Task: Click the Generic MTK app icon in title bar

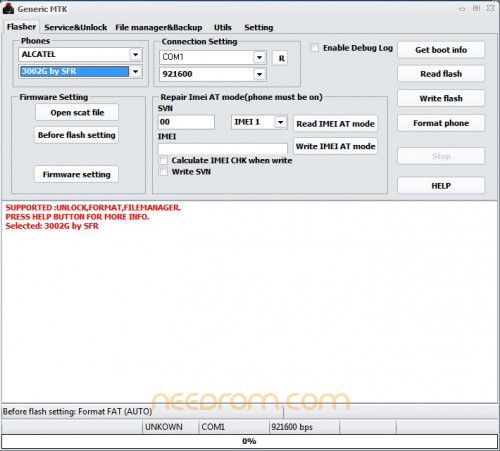Action: pyautogui.click(x=8, y=9)
